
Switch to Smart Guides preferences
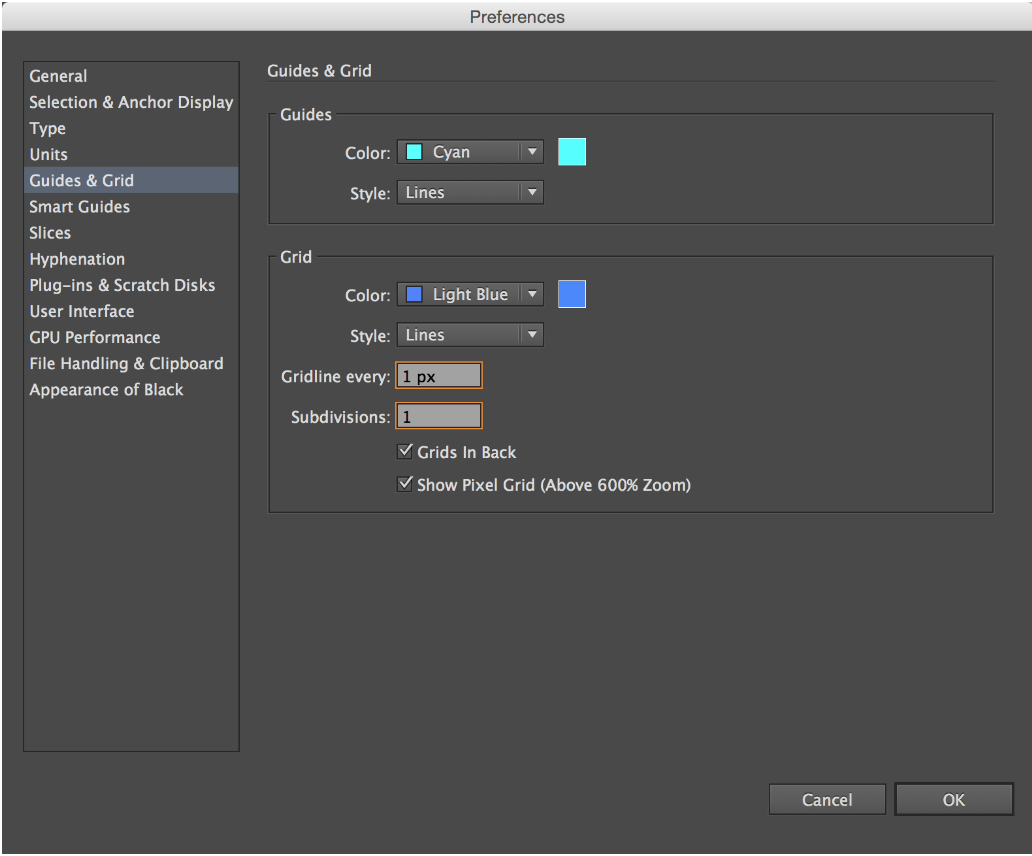[x=131, y=207]
